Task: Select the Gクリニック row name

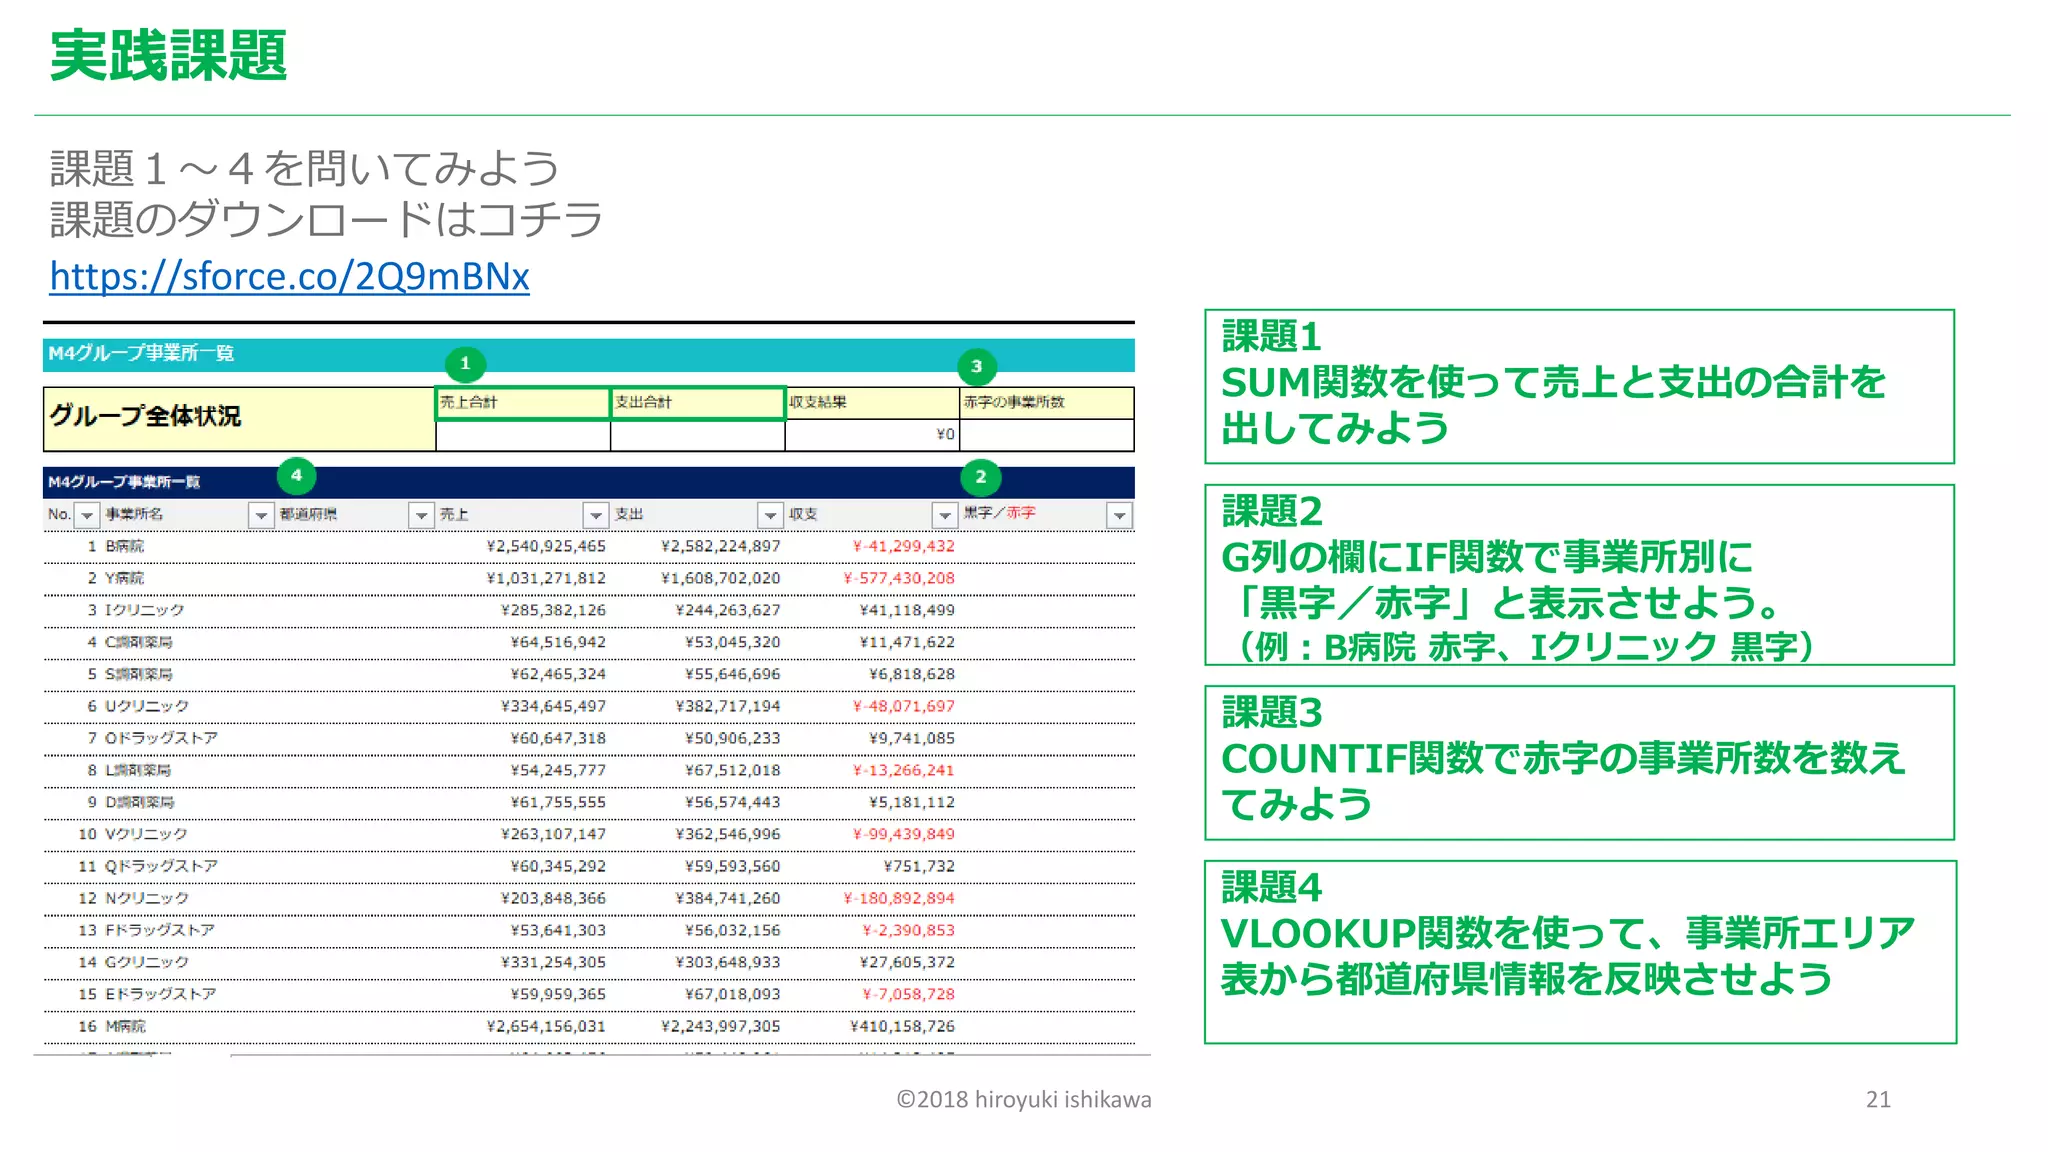Action: pyautogui.click(x=147, y=962)
